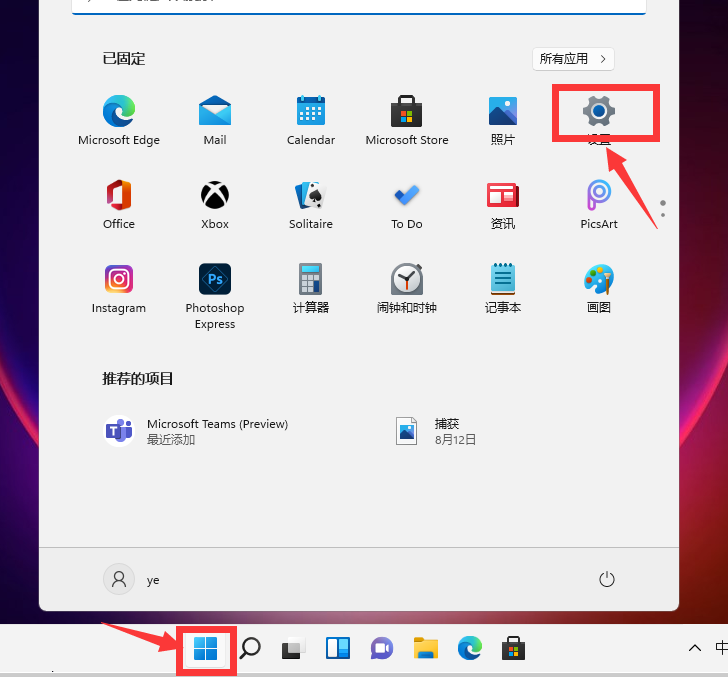Open Task View on taskbar
The width and height of the screenshot is (728, 677).
[x=294, y=648]
